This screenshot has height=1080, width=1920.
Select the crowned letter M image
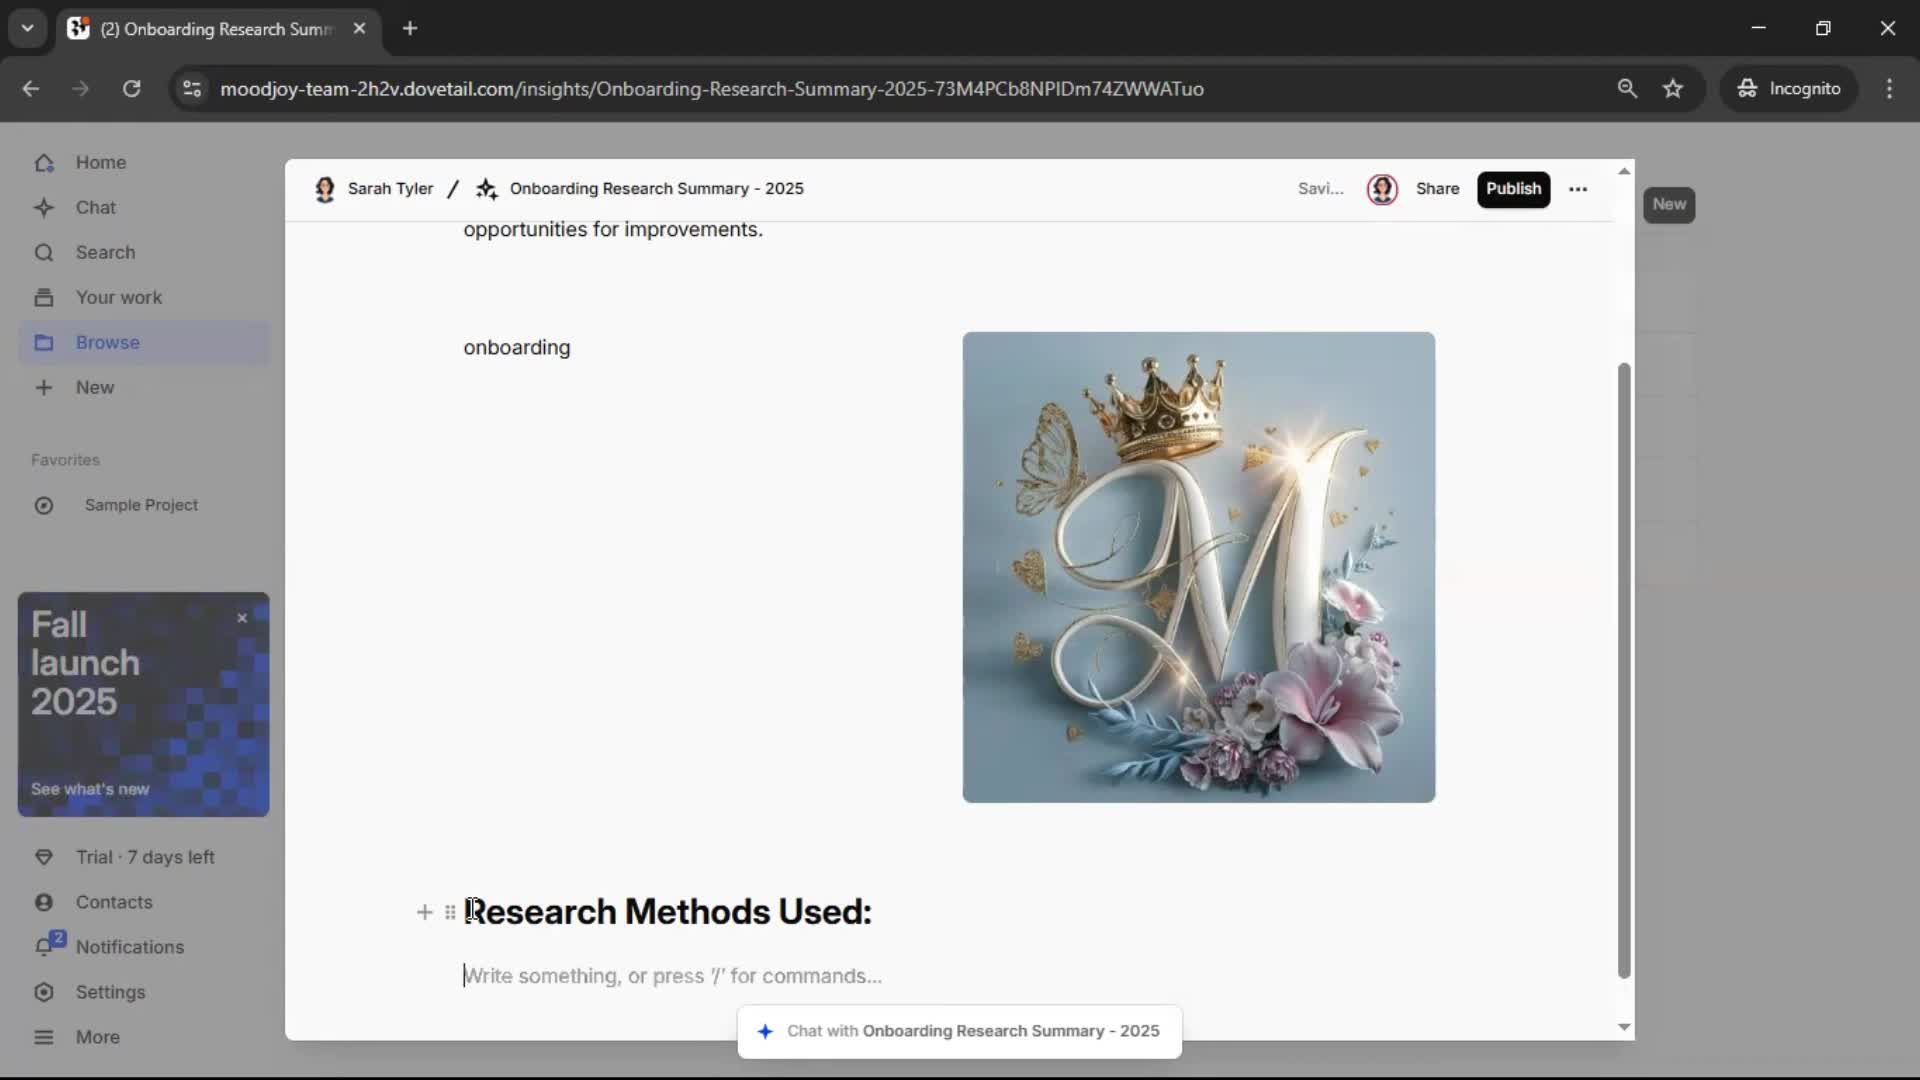[1198, 567]
